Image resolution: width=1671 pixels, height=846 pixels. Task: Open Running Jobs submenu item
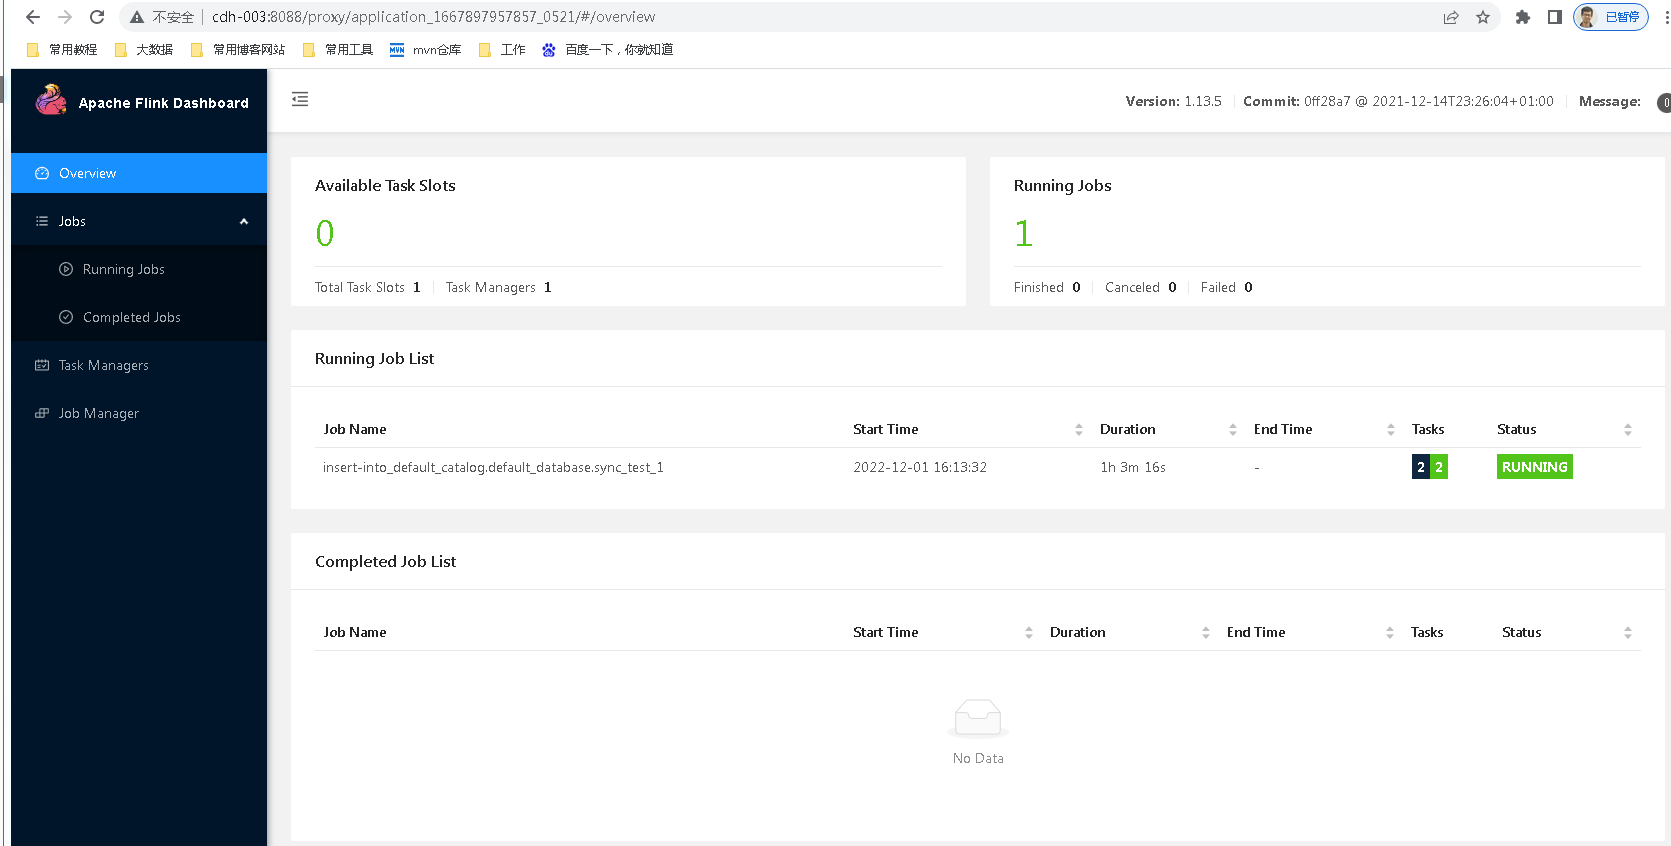139,269
